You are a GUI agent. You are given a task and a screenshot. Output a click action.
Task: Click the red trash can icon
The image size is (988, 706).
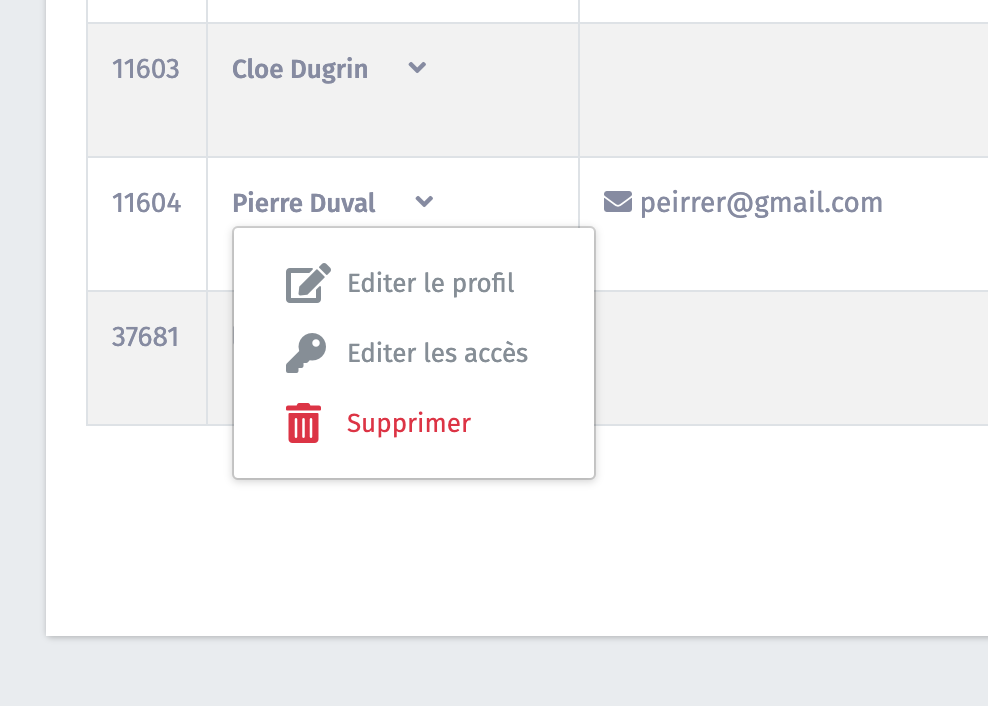304,423
